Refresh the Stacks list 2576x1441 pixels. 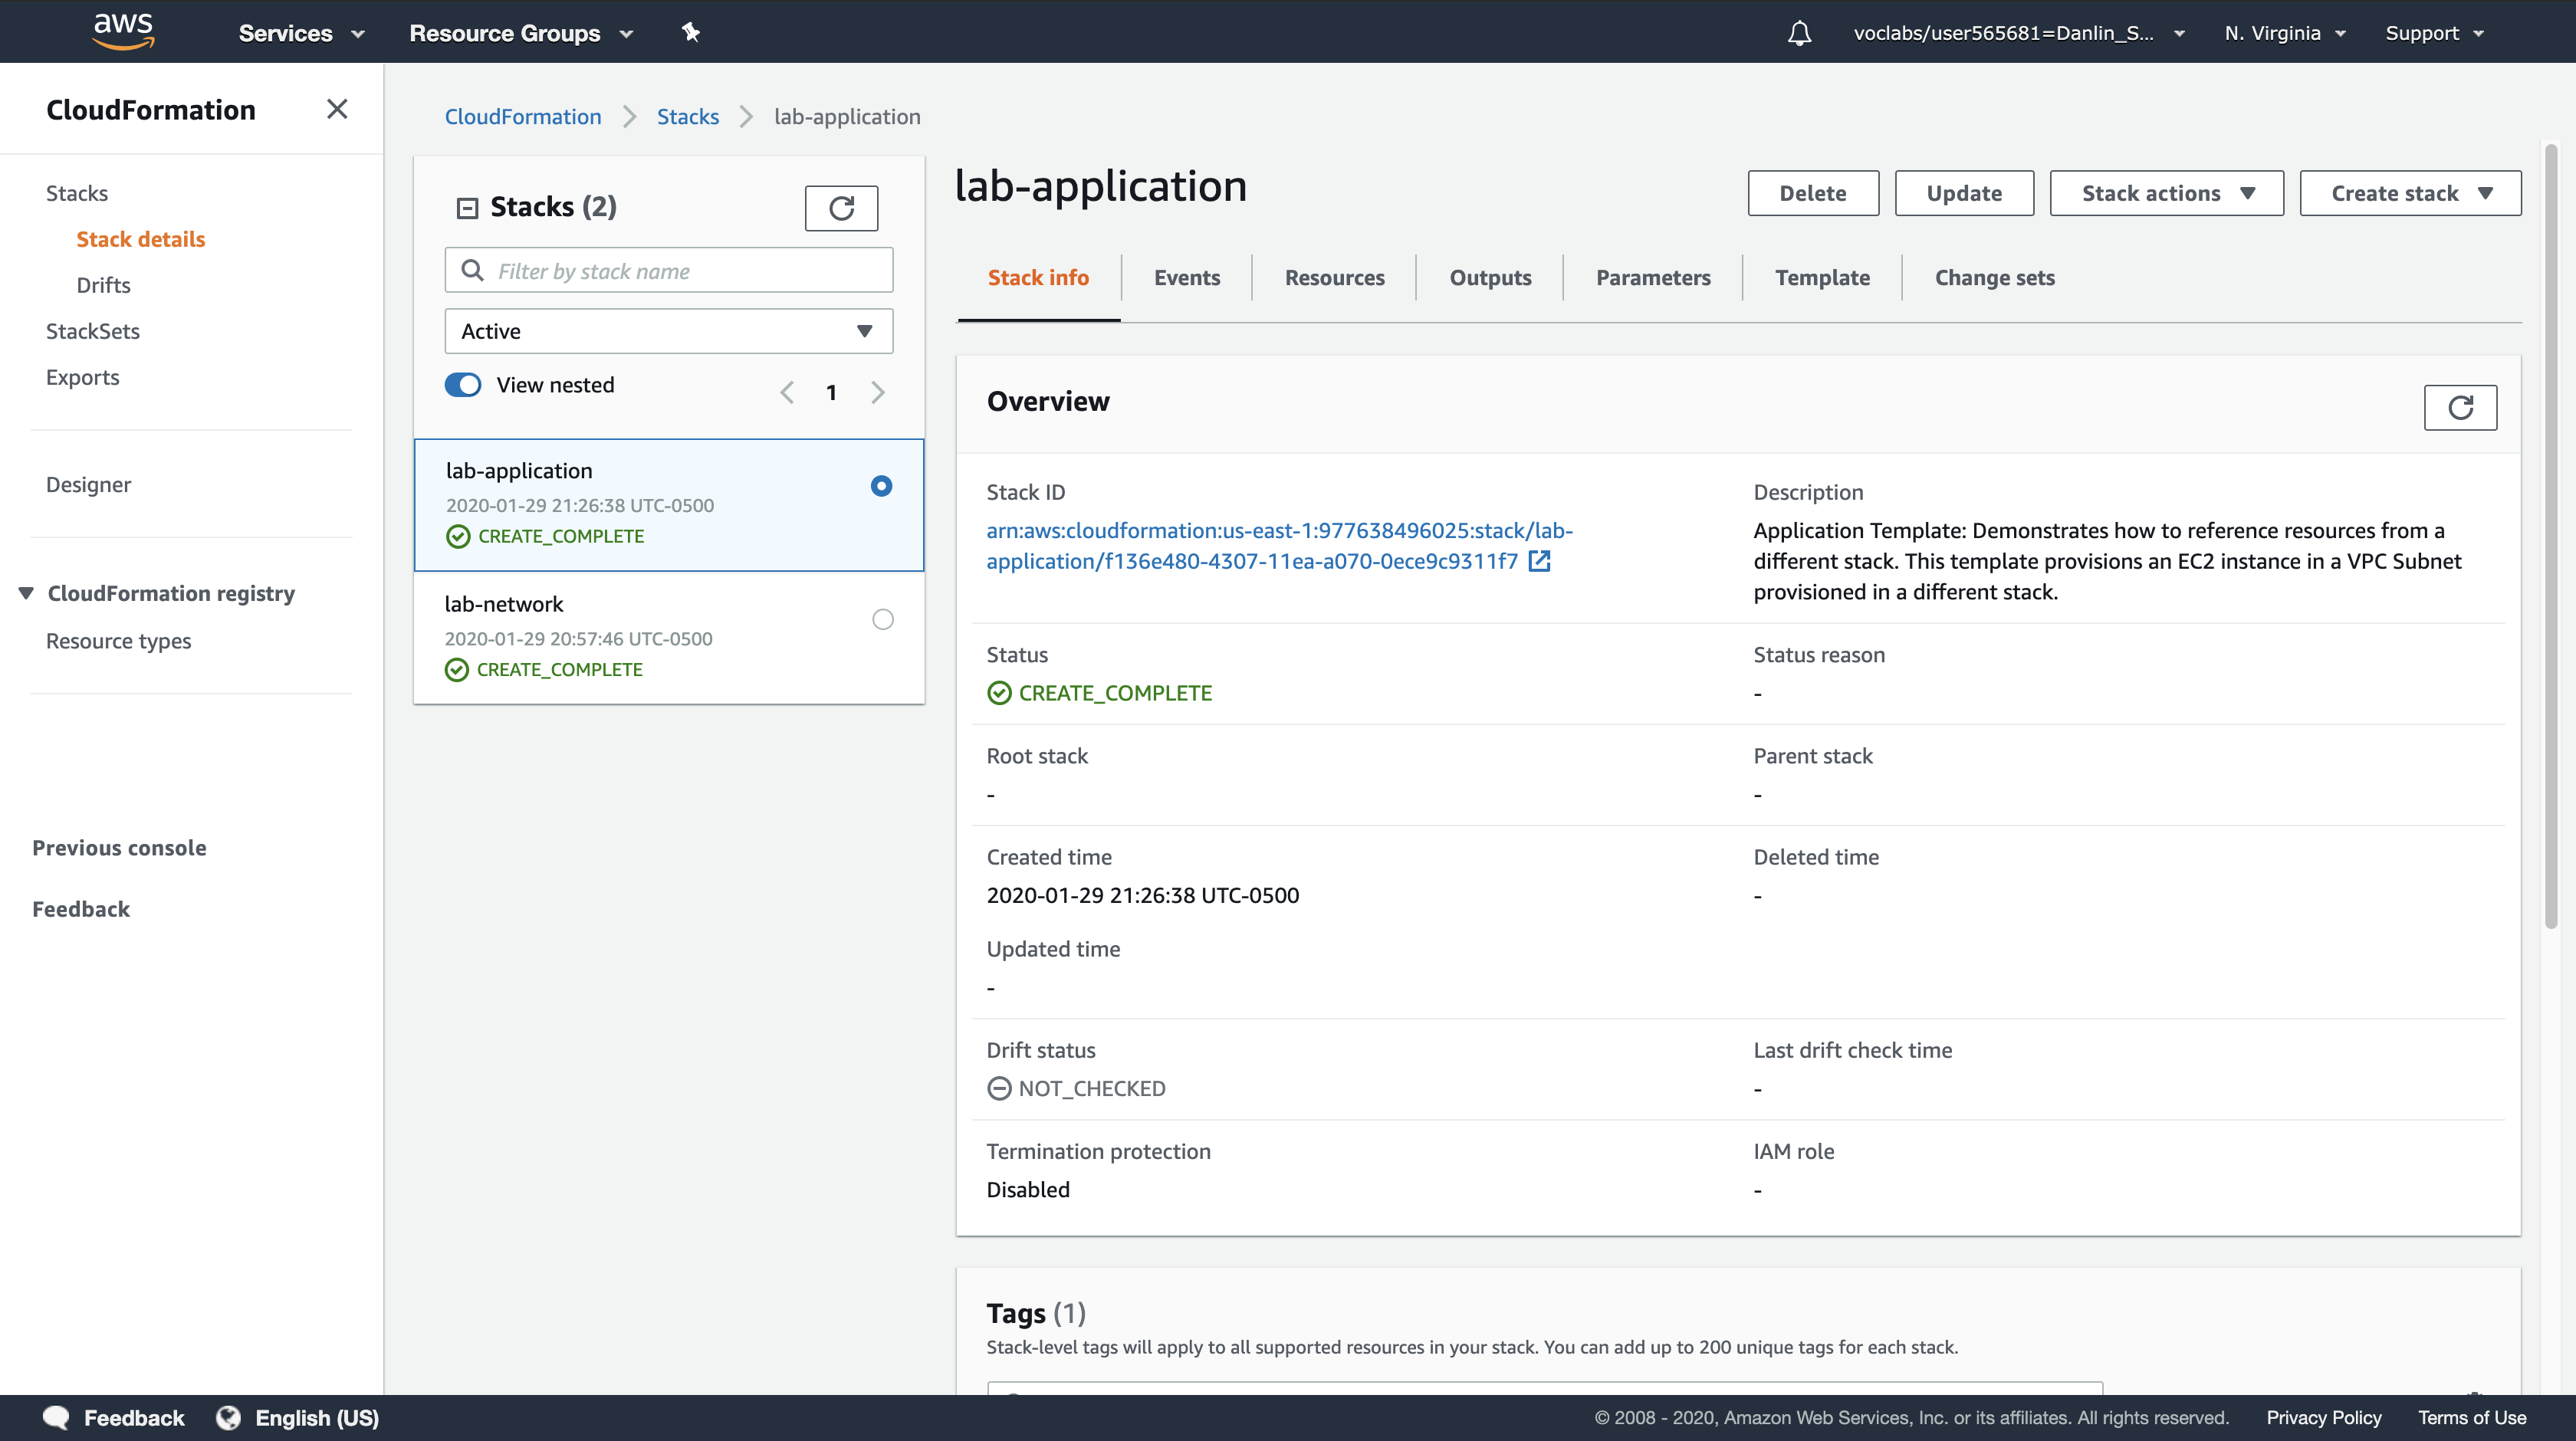point(841,207)
